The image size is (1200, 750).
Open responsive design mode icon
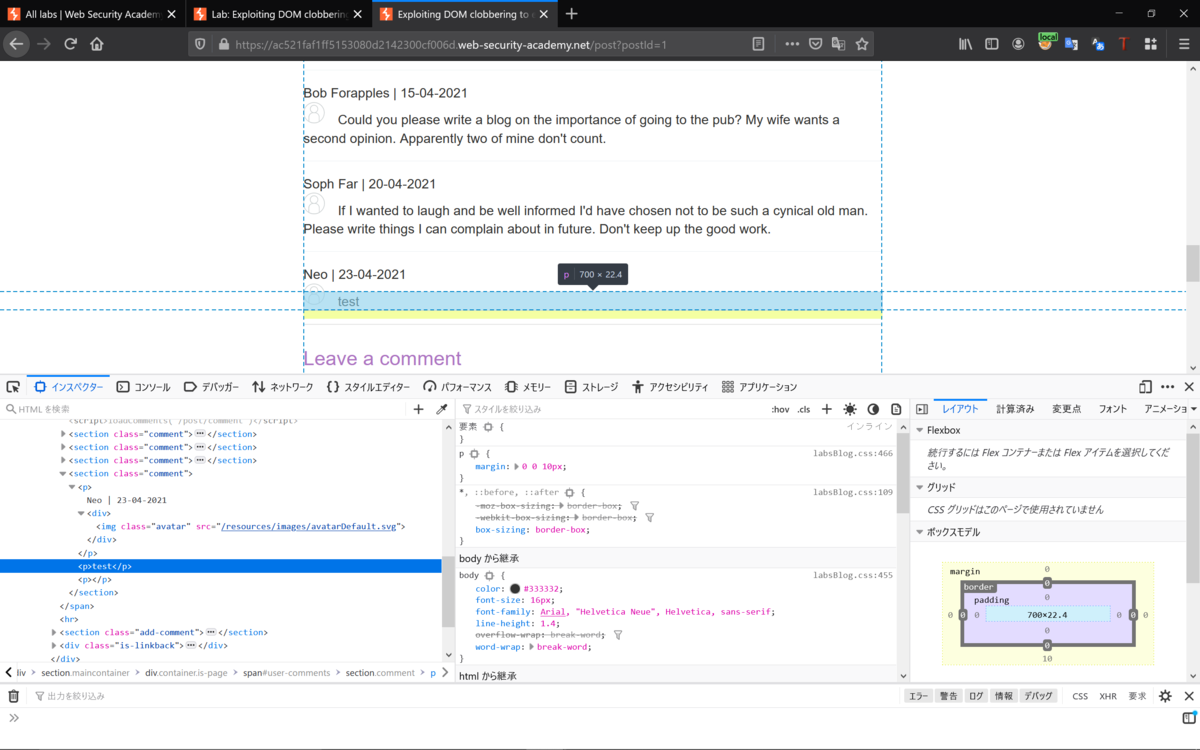pos(1145,387)
